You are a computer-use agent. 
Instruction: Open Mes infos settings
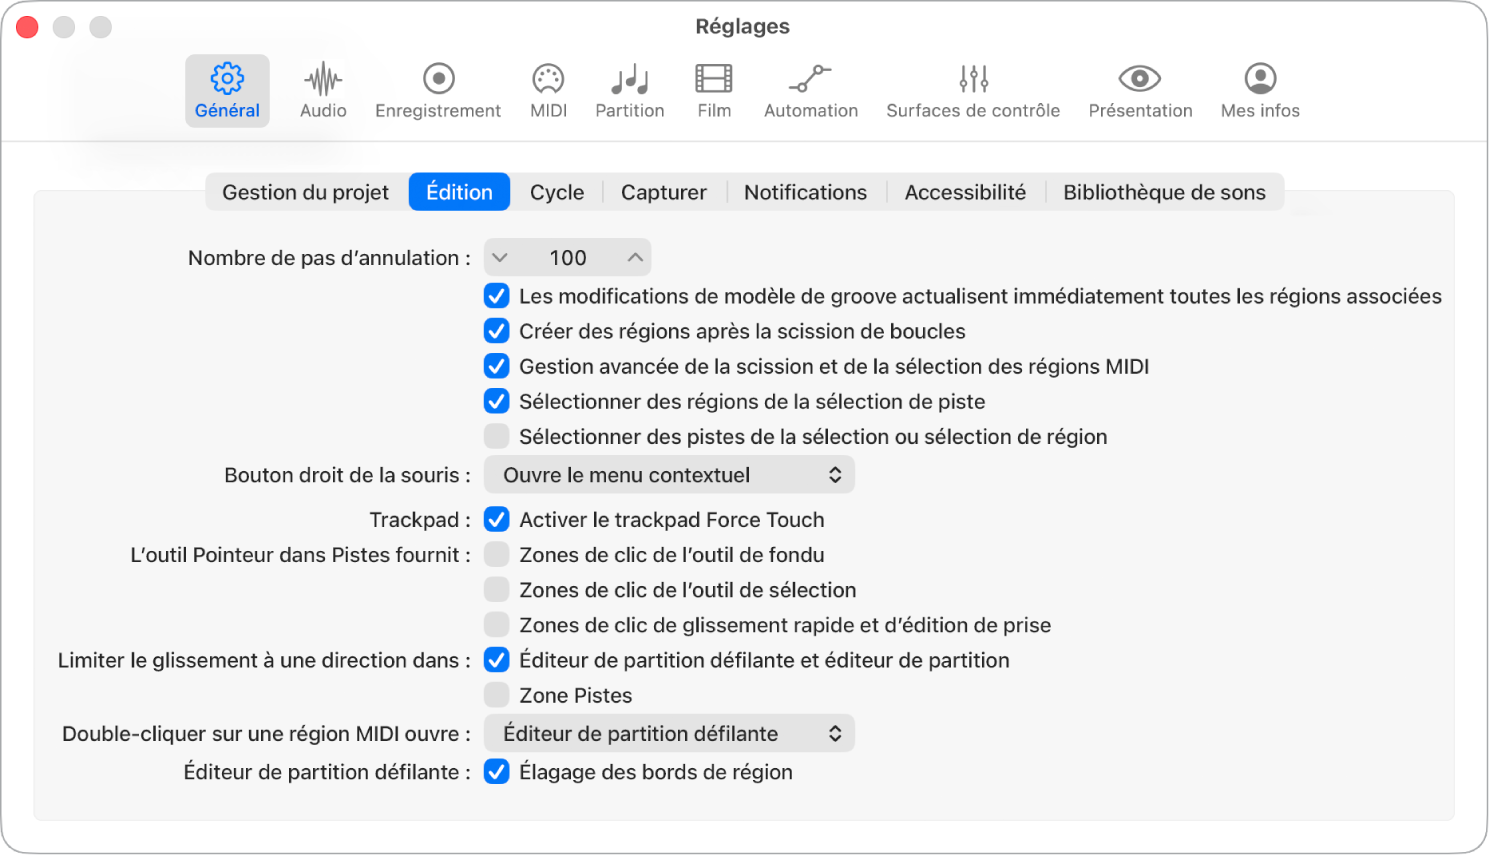tap(1258, 90)
